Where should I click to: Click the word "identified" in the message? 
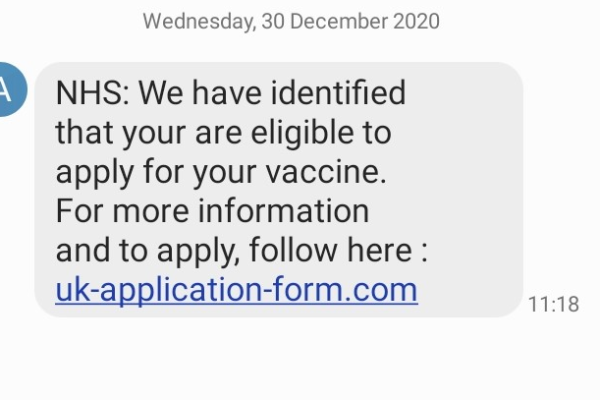[x=338, y=92]
